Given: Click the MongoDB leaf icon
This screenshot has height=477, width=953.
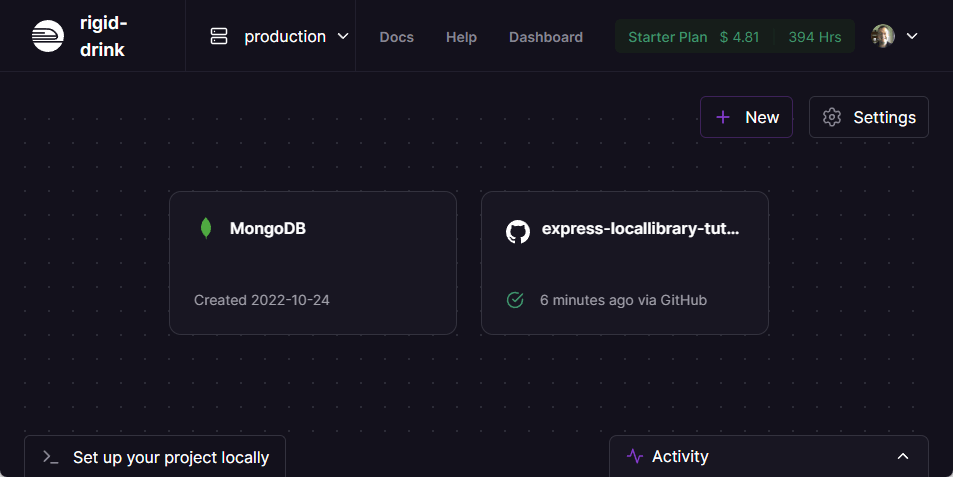Looking at the screenshot, I should [206, 228].
